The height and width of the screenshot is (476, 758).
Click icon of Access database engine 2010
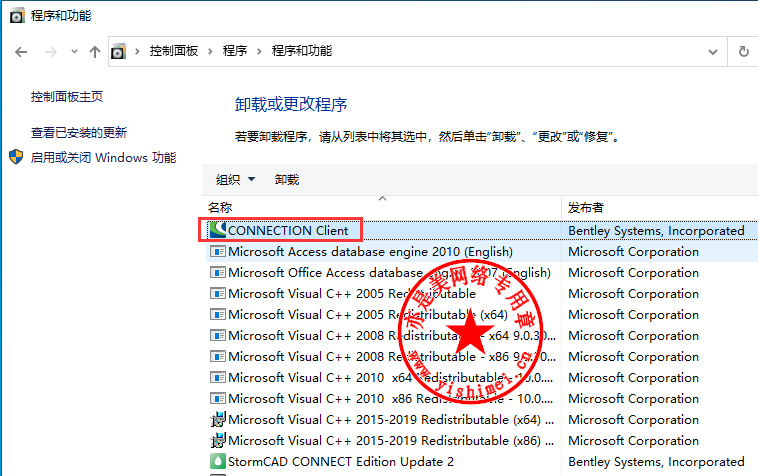[218, 251]
